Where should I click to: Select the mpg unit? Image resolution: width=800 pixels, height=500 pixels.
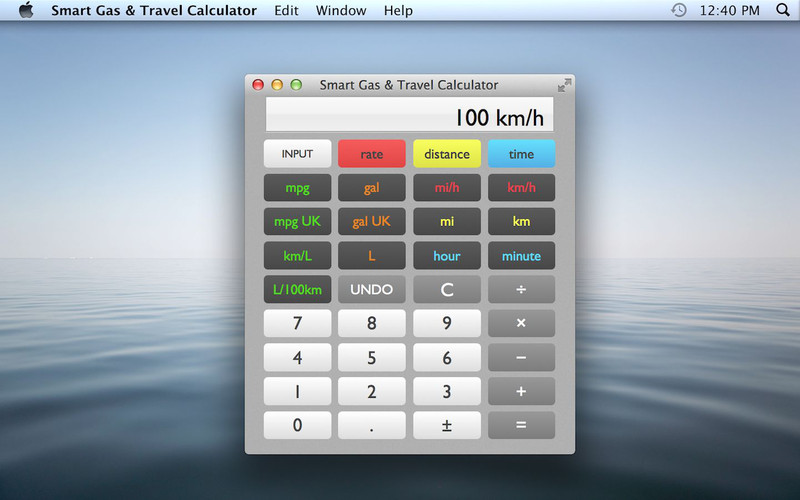pyautogui.click(x=297, y=188)
